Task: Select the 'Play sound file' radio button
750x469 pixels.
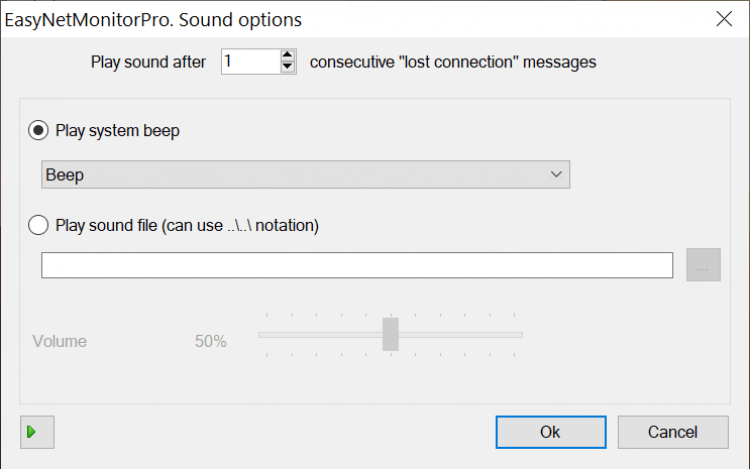Action: point(40,225)
